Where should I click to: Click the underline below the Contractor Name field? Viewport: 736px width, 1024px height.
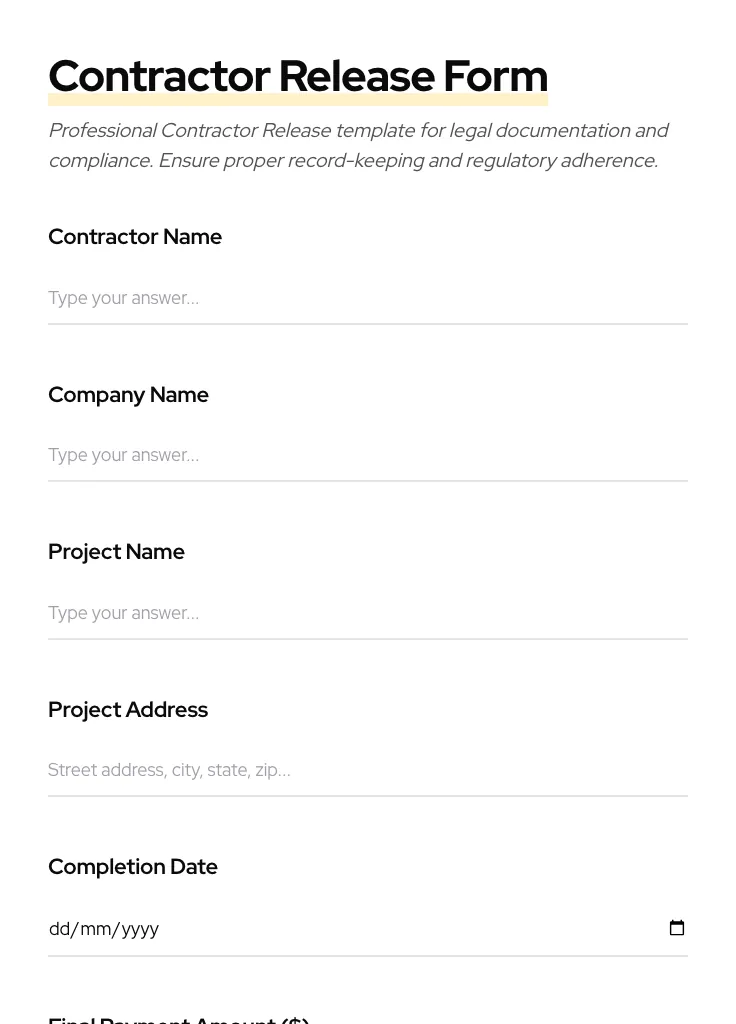click(x=368, y=322)
